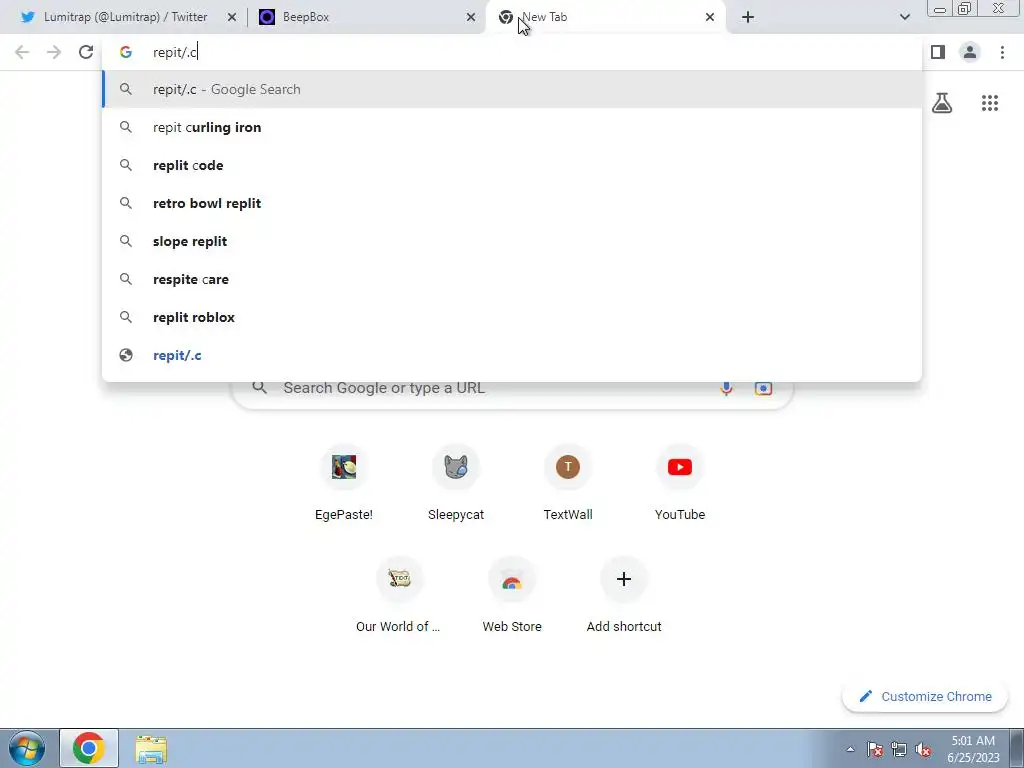This screenshot has width=1024, height=768.
Task: Switch to BeepBox tab
Action: [x=367, y=17]
